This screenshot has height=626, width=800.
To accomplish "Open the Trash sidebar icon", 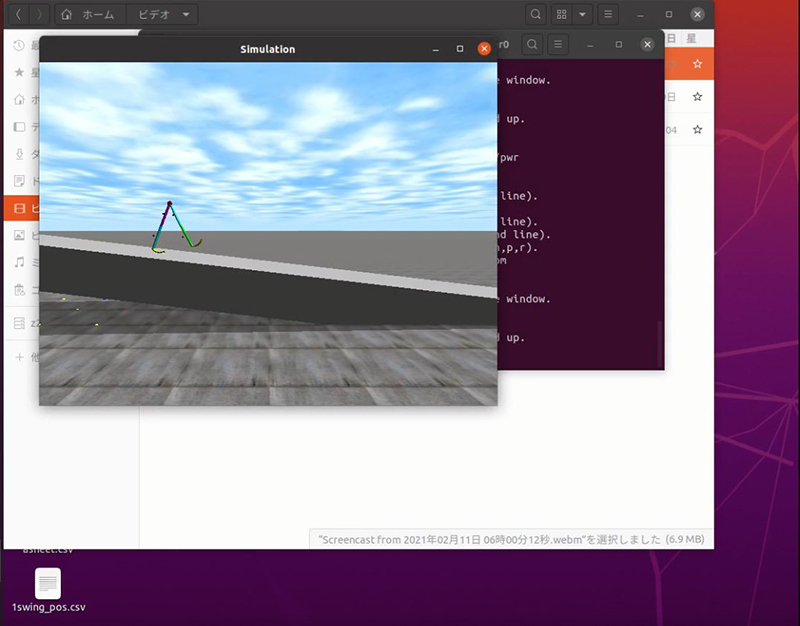I will coord(20,290).
